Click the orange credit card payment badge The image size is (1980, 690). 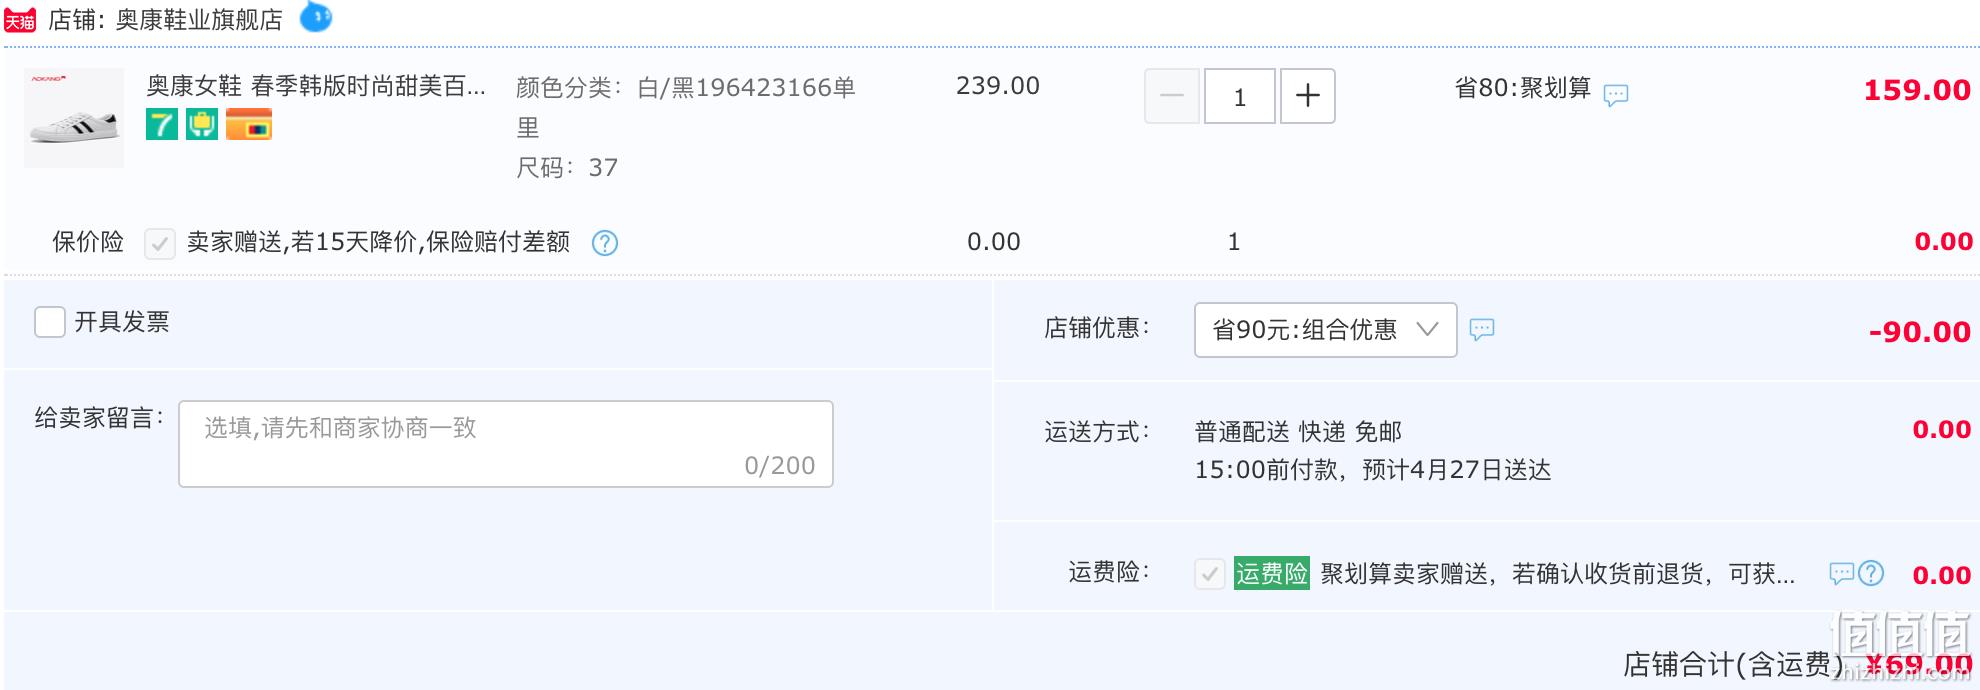[x=249, y=125]
